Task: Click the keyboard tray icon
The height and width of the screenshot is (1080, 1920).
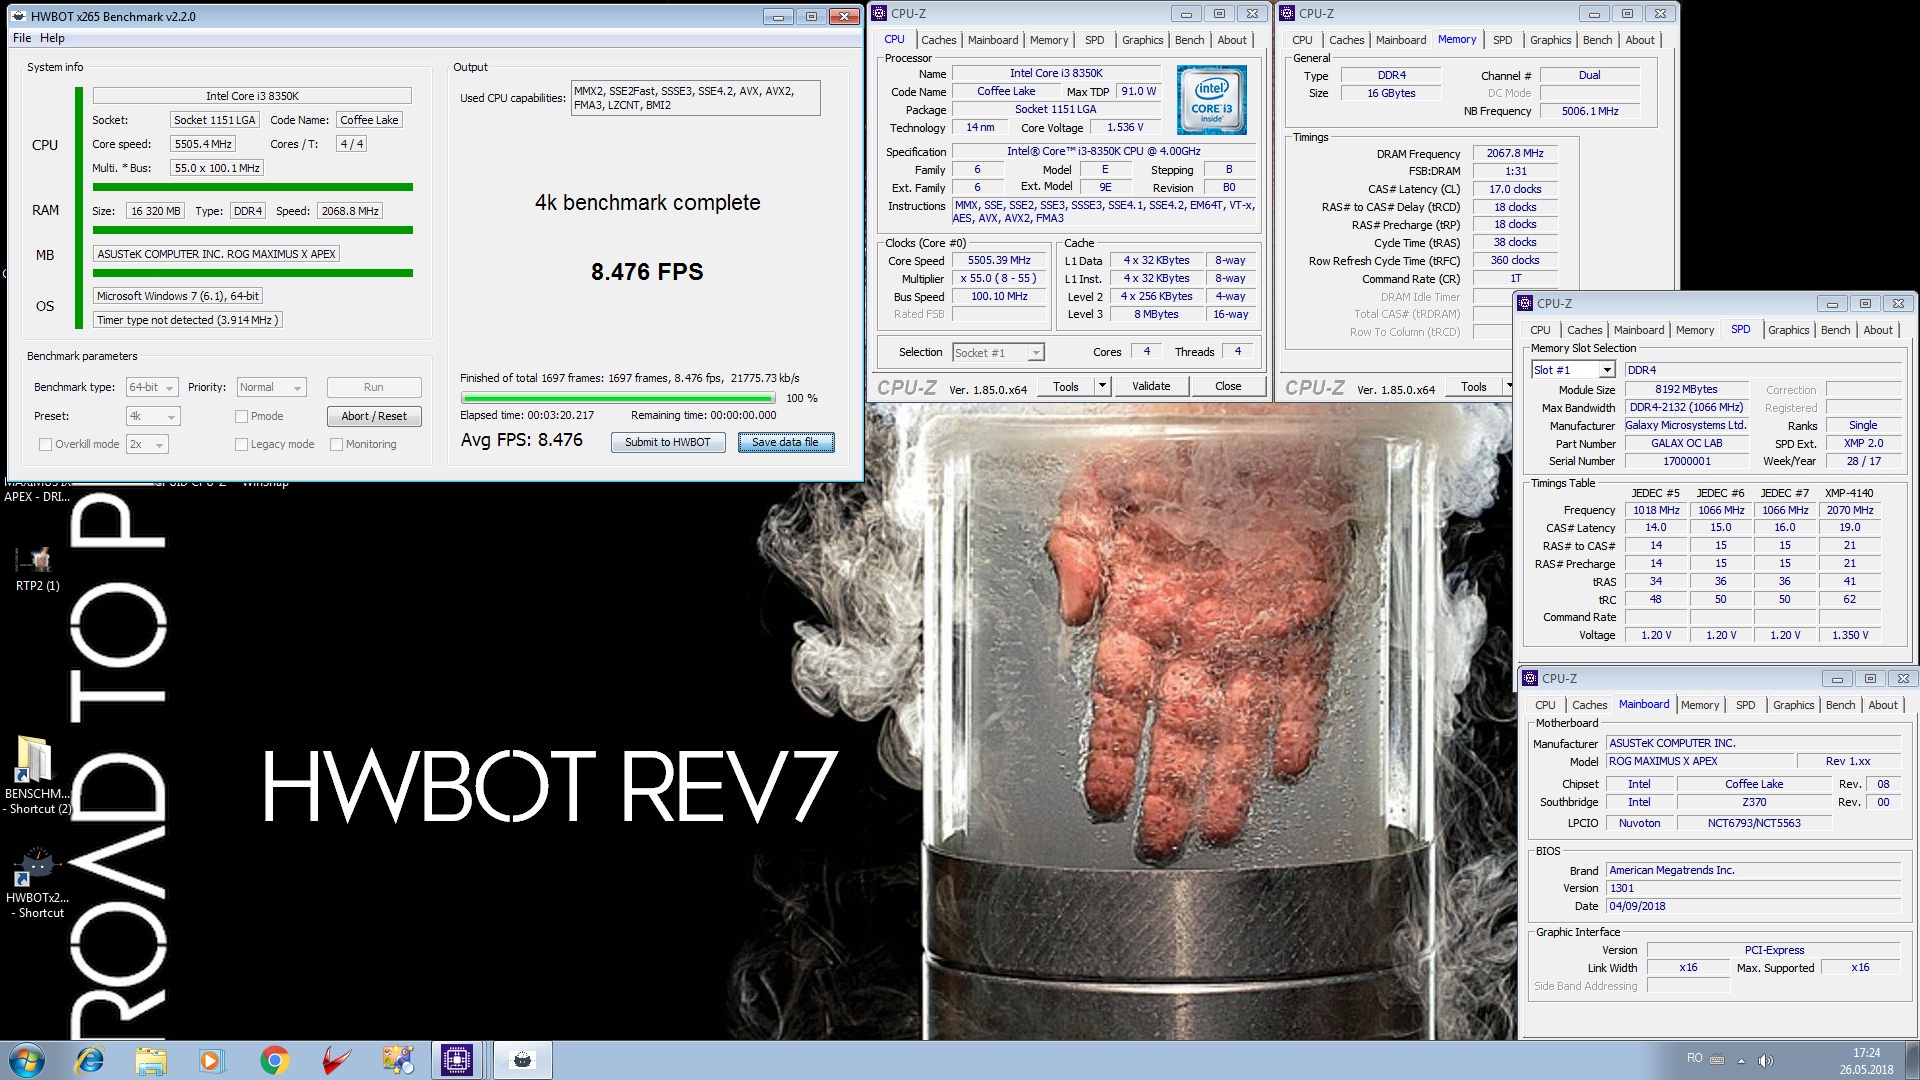Action: click(x=1717, y=1059)
